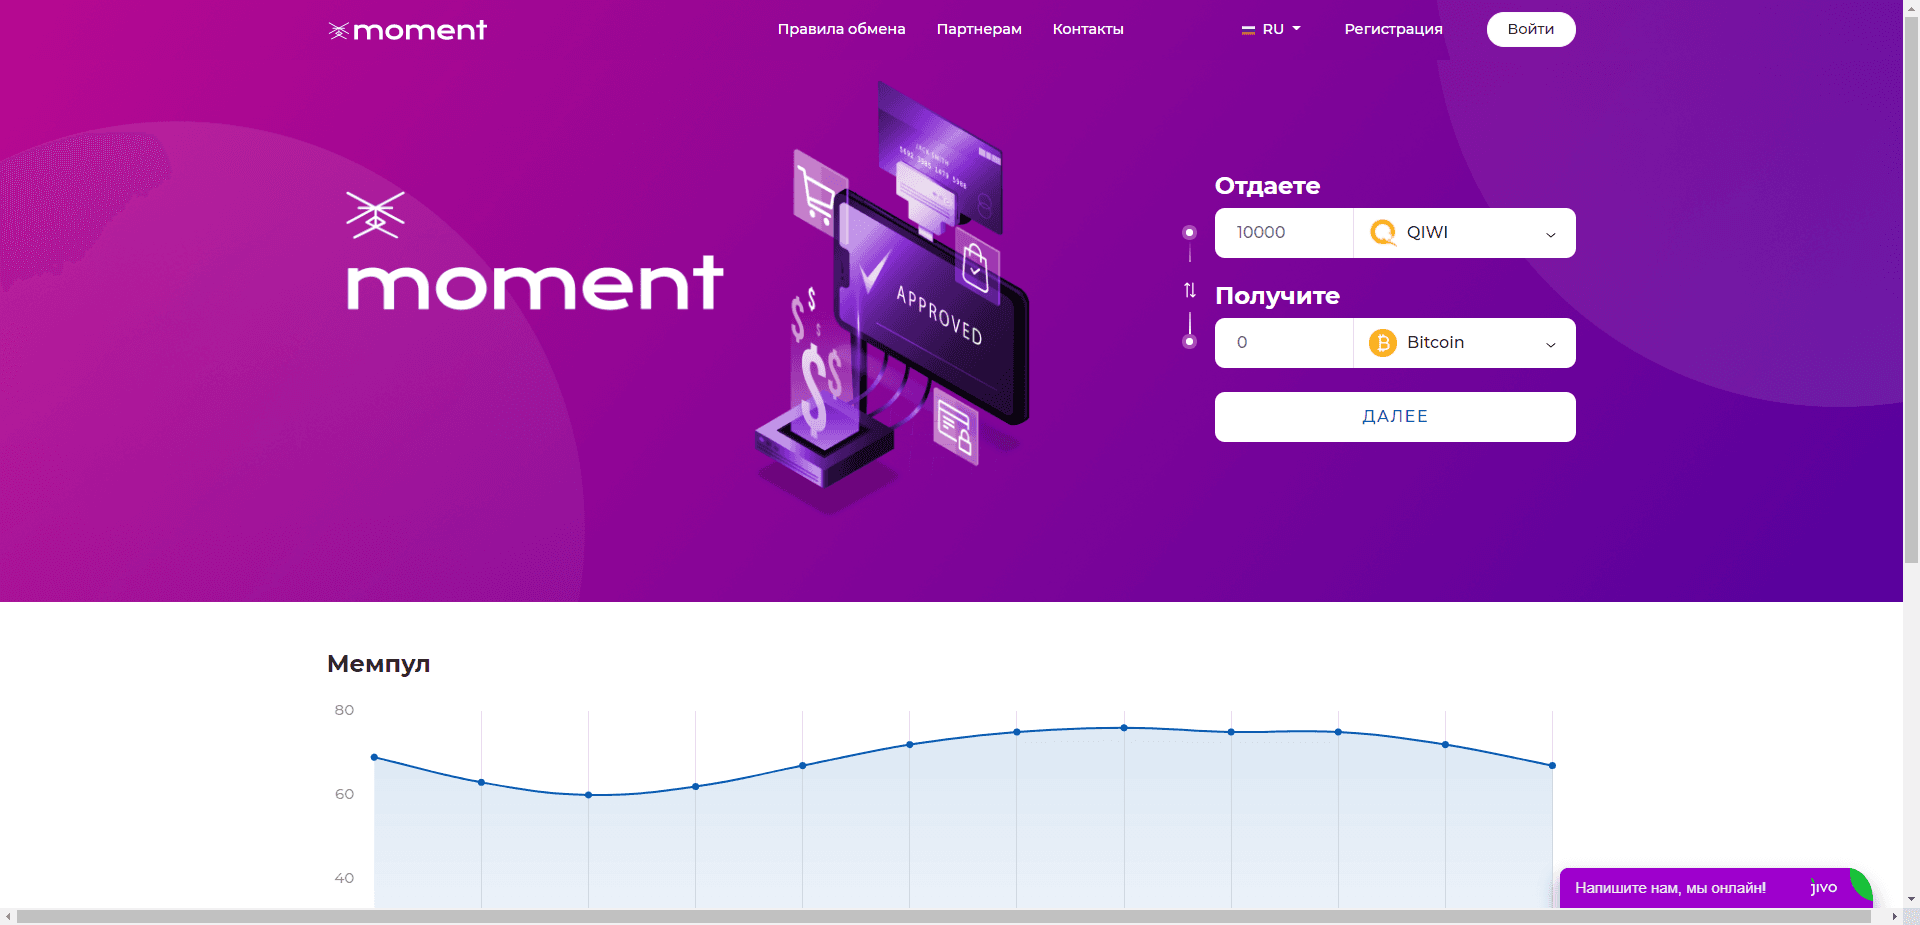Expand the QIWI currency dropdown

[x=1550, y=234]
